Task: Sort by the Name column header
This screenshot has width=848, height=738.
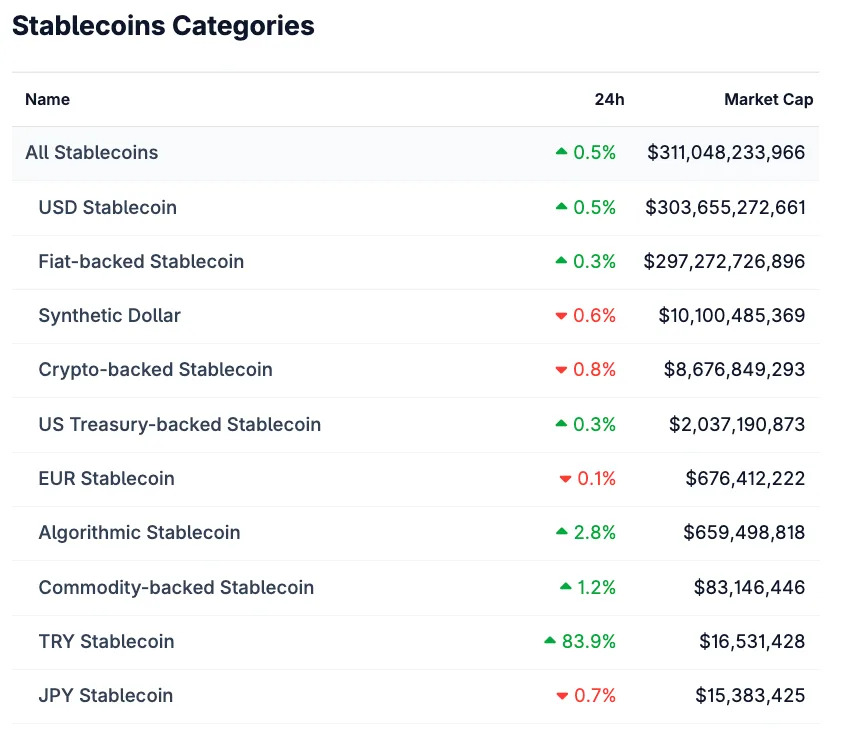Action: 47,99
